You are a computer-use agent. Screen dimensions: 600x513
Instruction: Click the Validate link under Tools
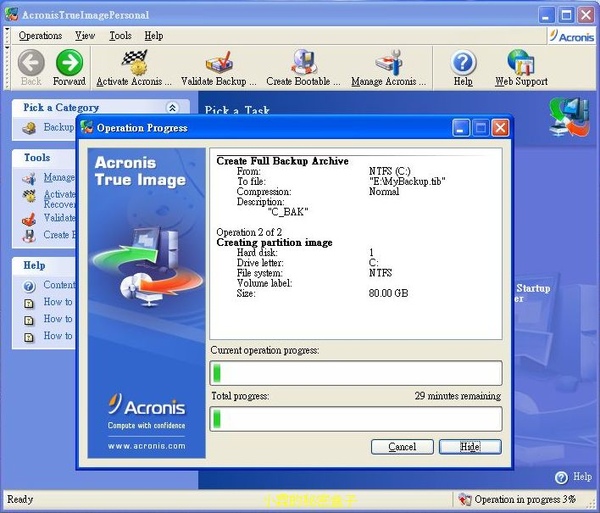59,218
